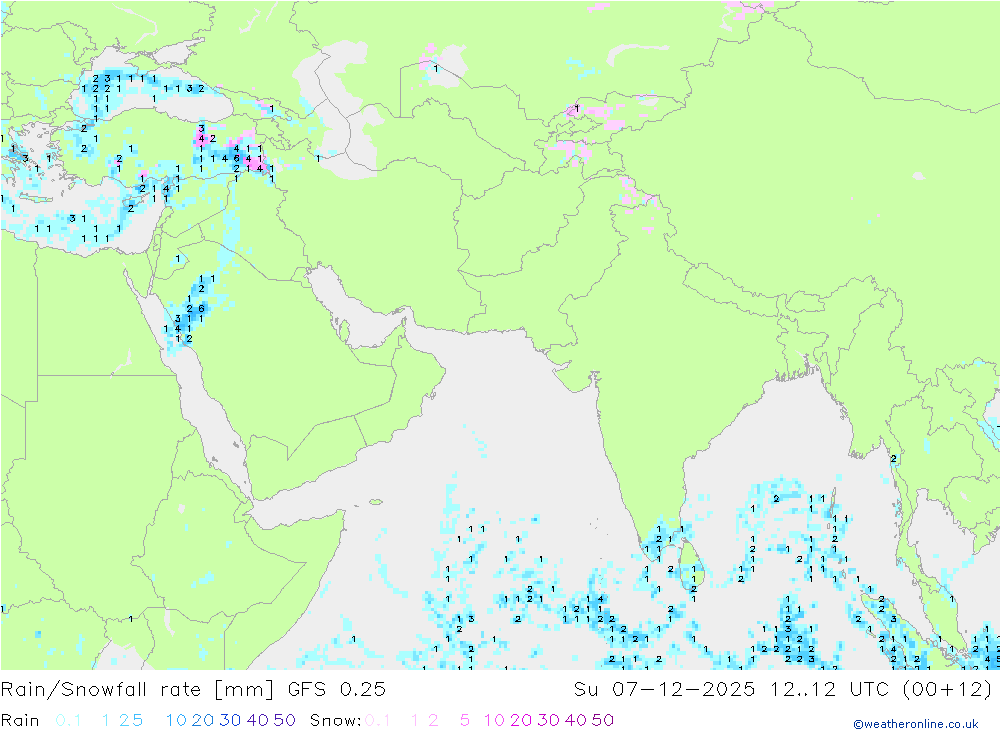The width and height of the screenshot is (1000, 733).
Task: Select the rain legend value 0.1
Action: pos(68,720)
